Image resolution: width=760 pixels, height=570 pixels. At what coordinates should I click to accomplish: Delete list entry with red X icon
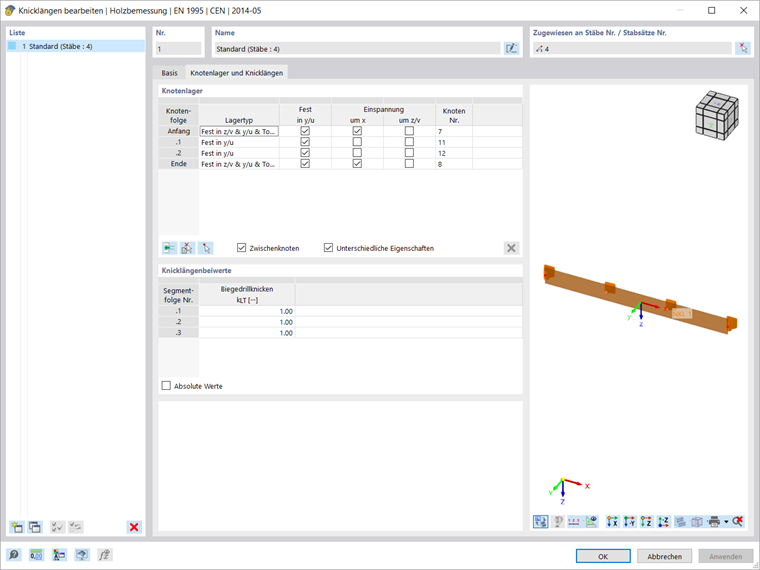coord(134,527)
